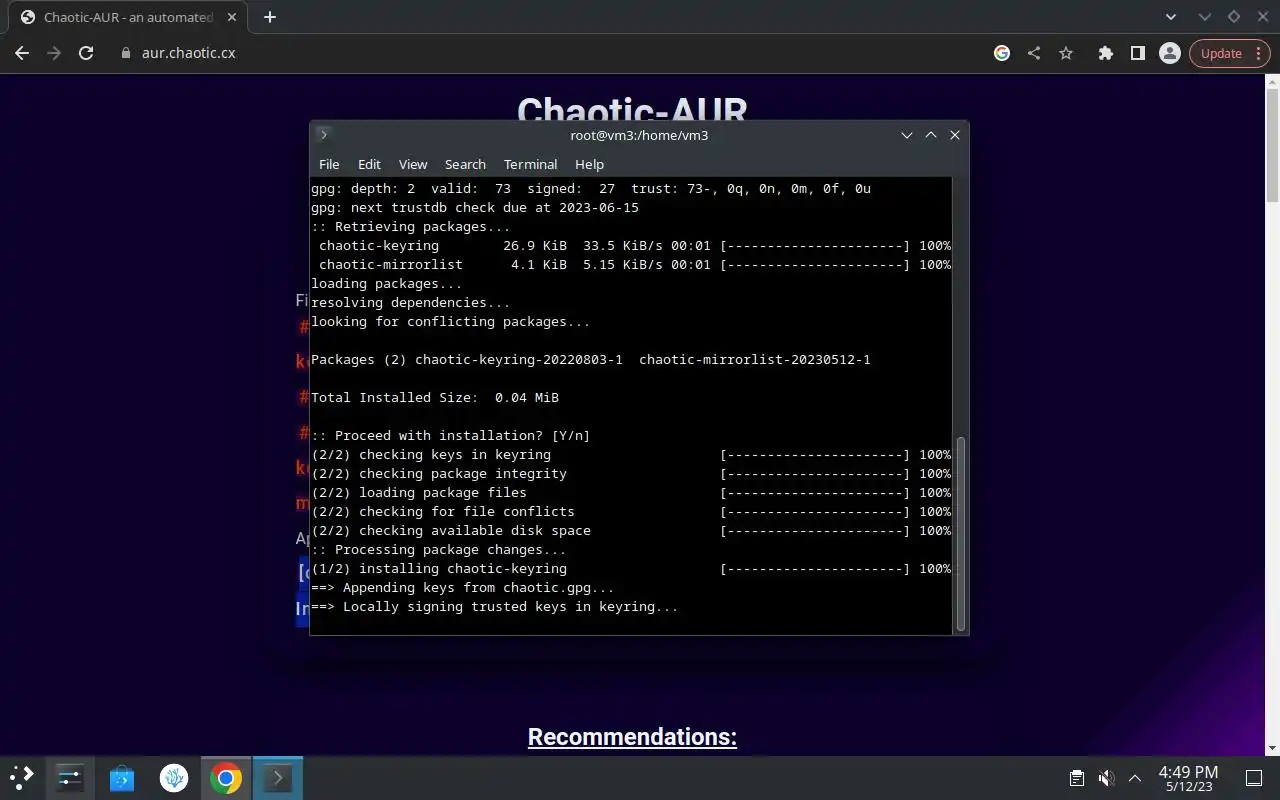The width and height of the screenshot is (1280, 800).
Task: Switch to Chrome in taskbar
Action: (226, 777)
